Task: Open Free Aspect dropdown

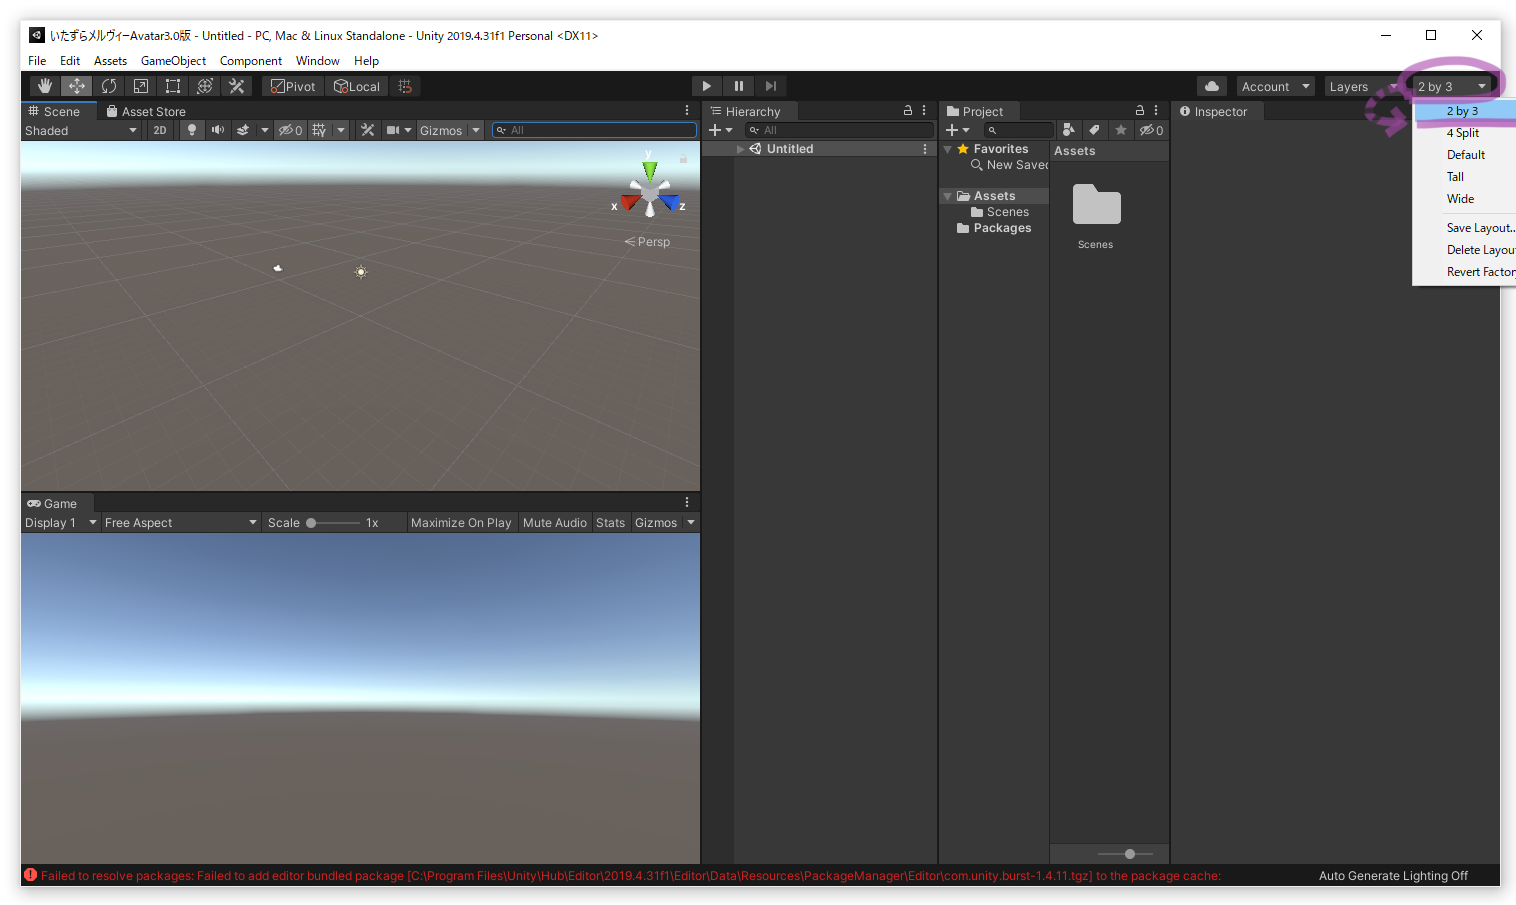Action: 181,522
